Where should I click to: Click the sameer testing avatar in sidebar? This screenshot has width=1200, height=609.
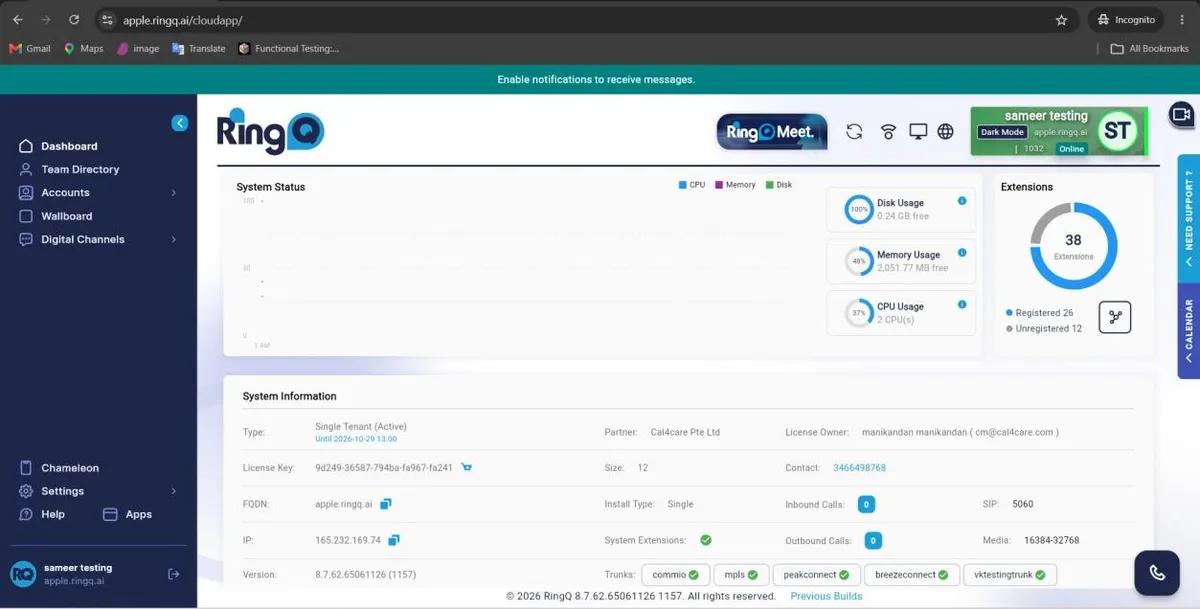pos(23,574)
